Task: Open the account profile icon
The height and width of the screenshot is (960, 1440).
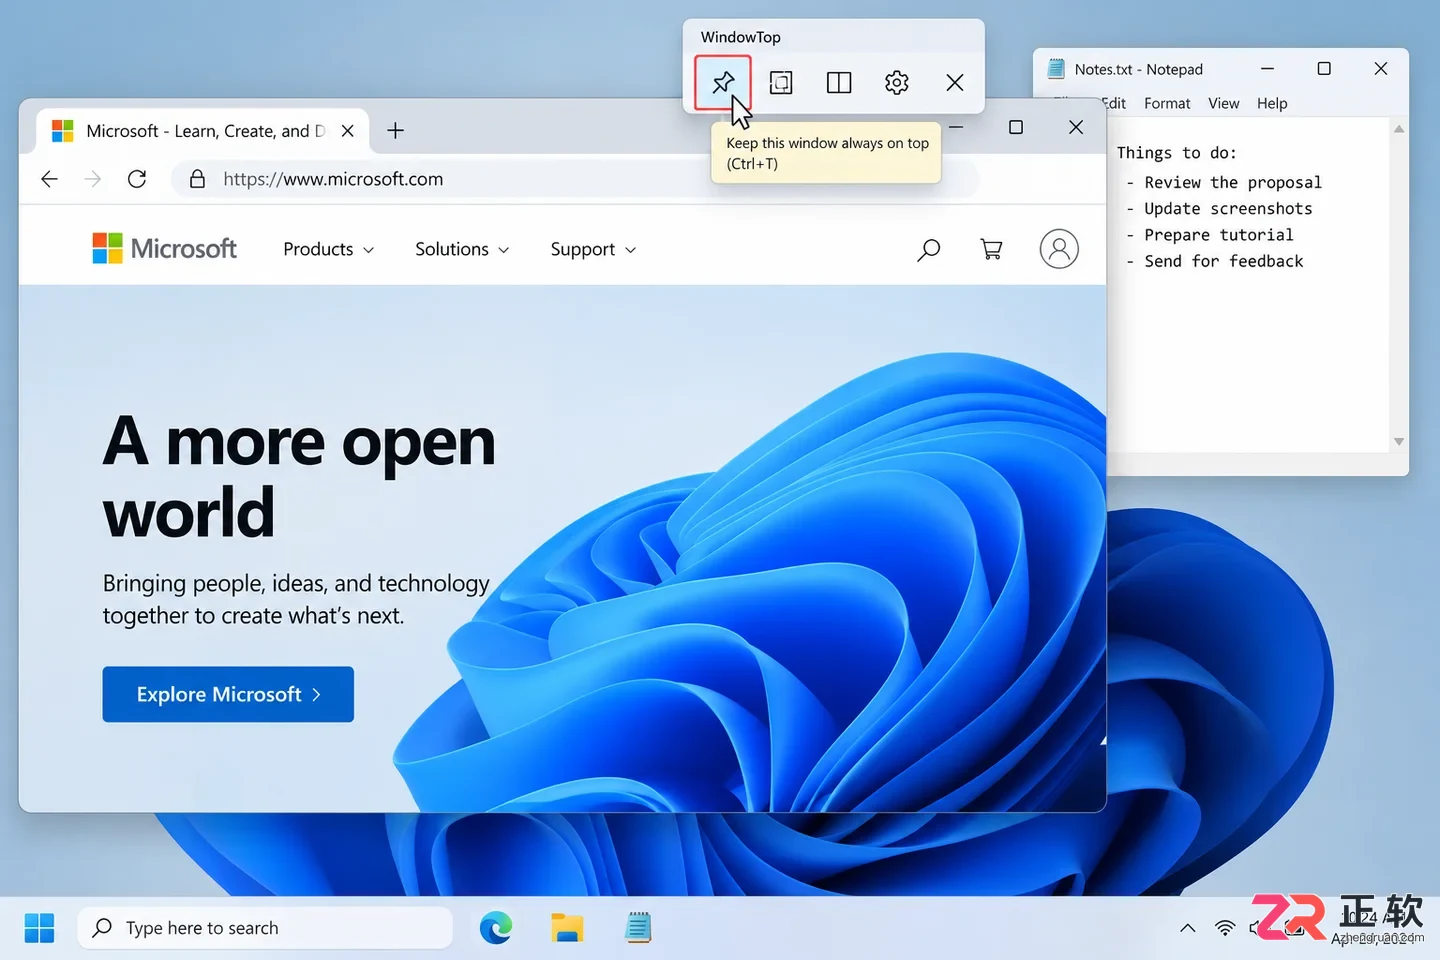Action: 1059,249
